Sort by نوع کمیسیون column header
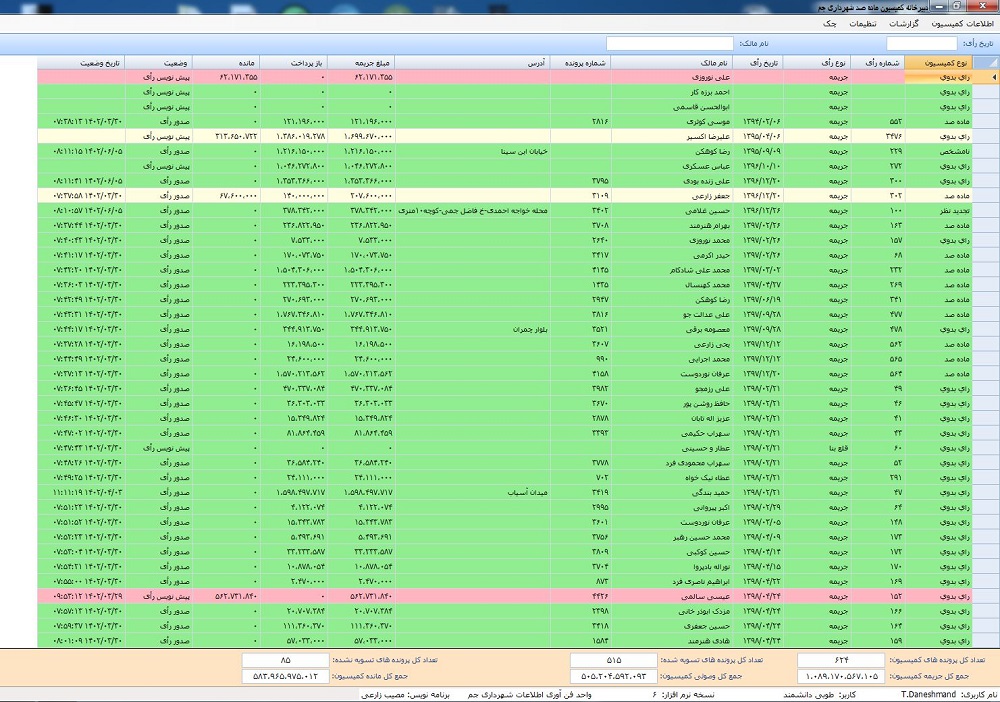 pos(938,62)
